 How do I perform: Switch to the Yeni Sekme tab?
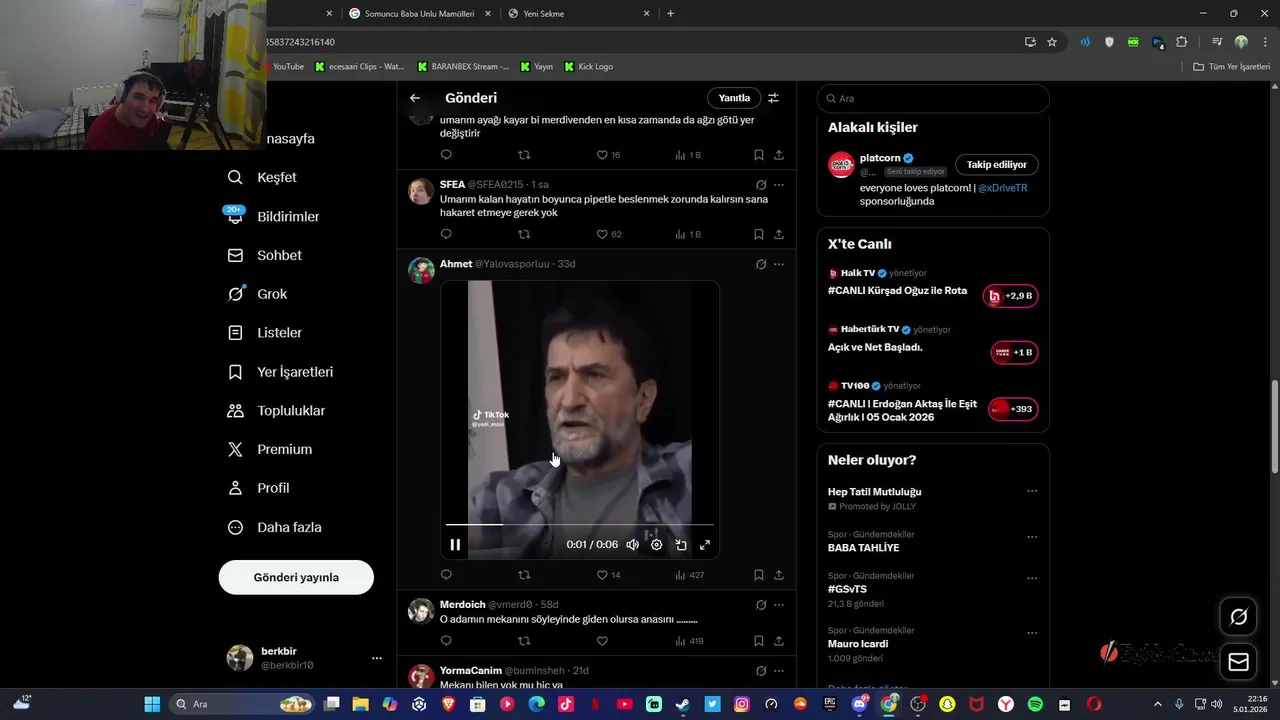[580, 13]
